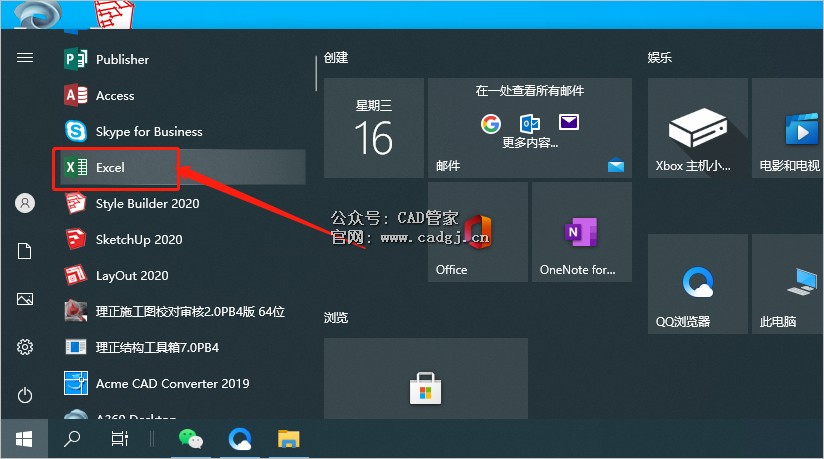Image resolution: width=824 pixels, height=459 pixels.
Task: Open taskbar Search magnifier
Action: 72,438
